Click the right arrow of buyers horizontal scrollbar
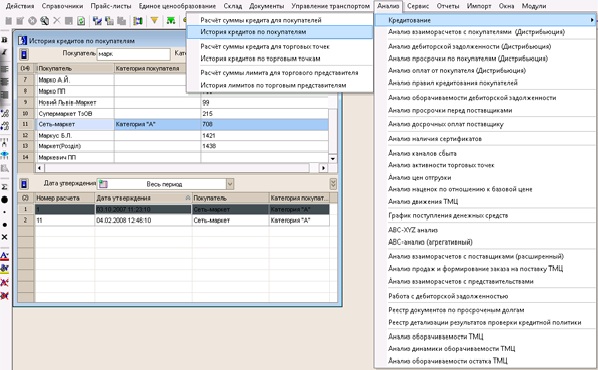 click(323, 168)
